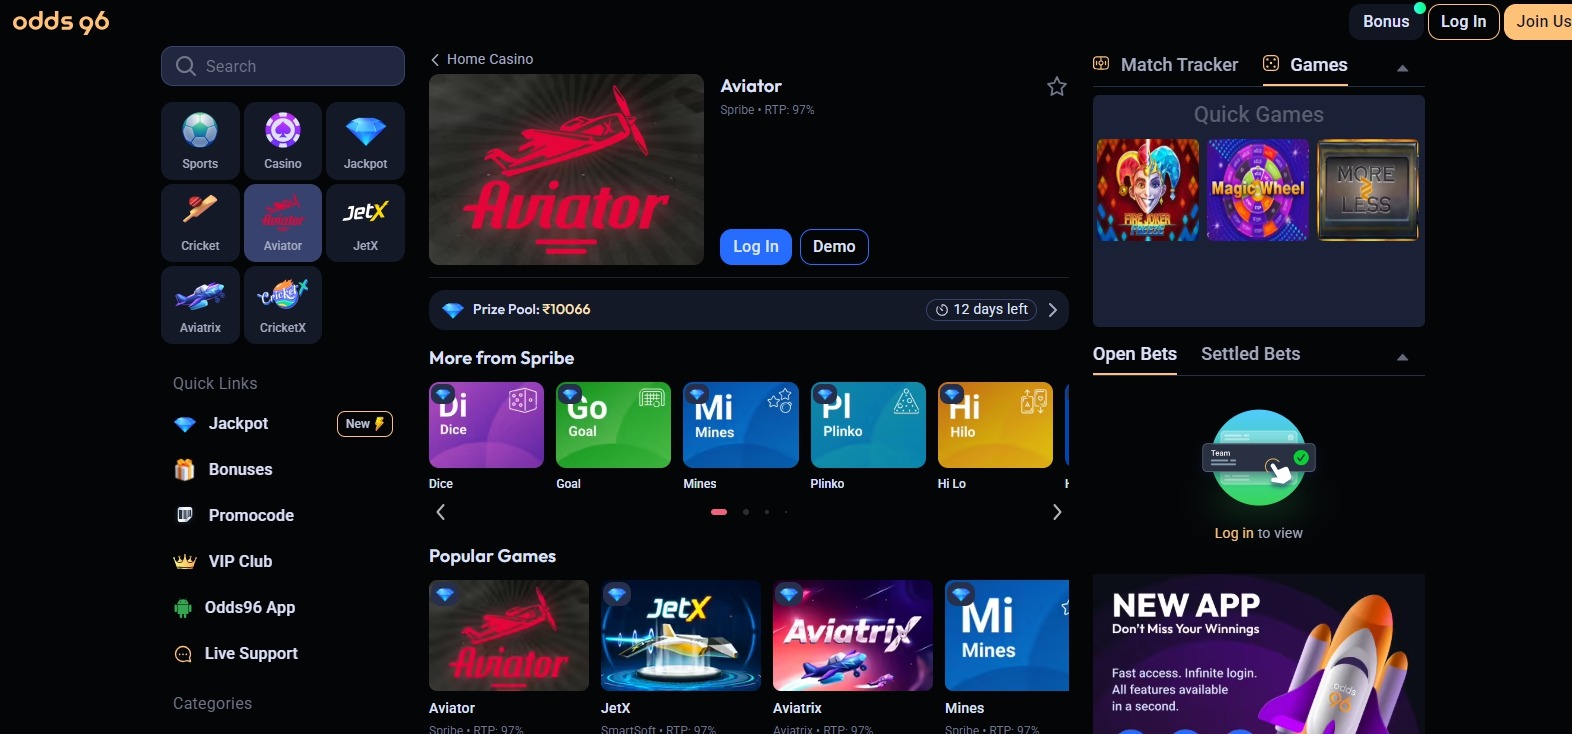The width and height of the screenshot is (1572, 734).
Task: Open the VIP Club link
Action: [240, 562]
